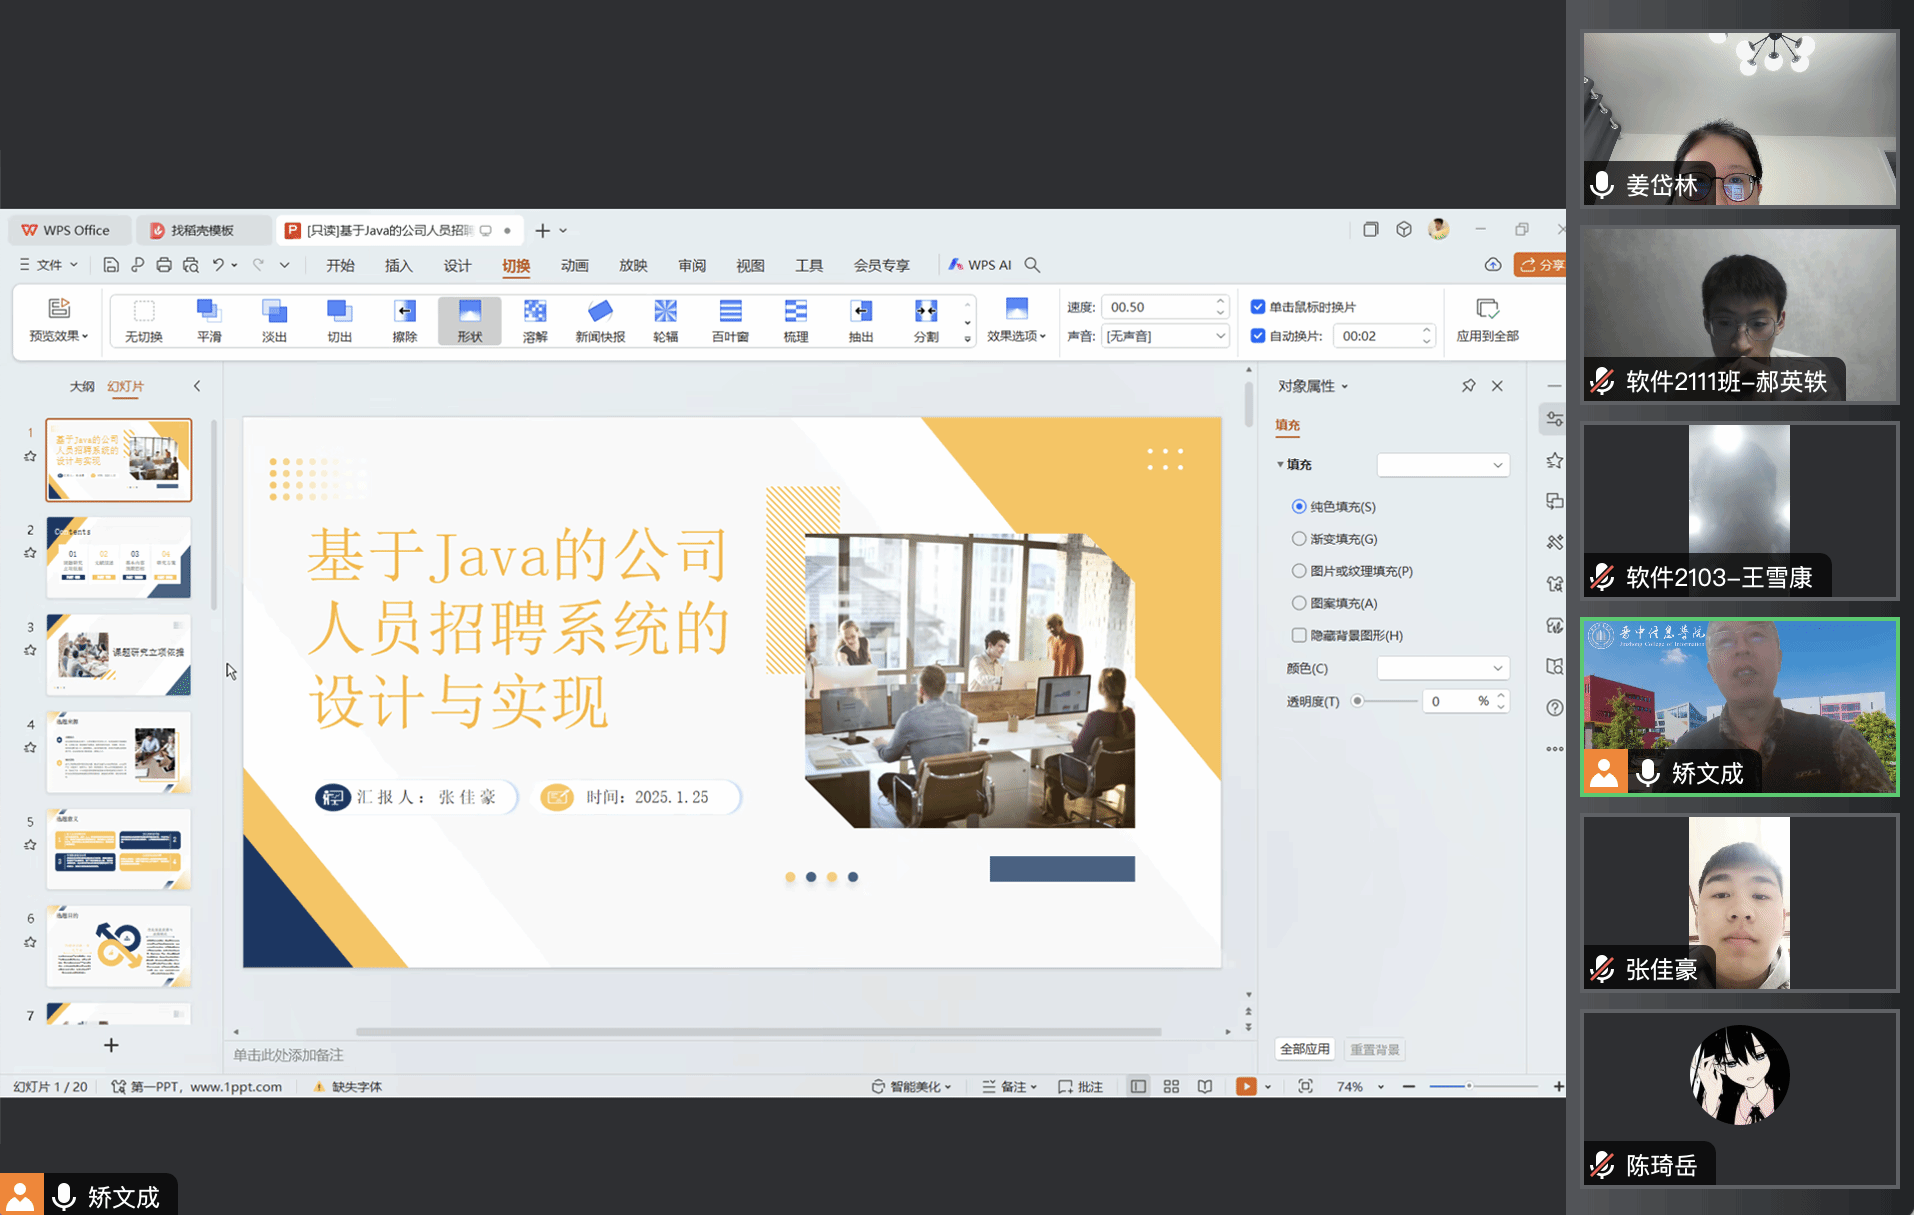Click cloud upload icon near share
The image size is (1914, 1215).
(x=1493, y=265)
